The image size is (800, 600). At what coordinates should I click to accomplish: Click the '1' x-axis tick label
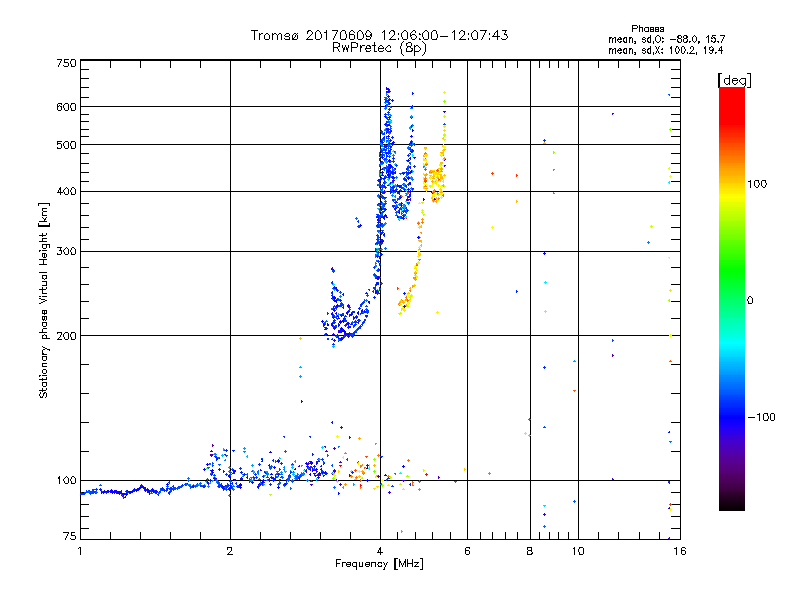click(80, 551)
